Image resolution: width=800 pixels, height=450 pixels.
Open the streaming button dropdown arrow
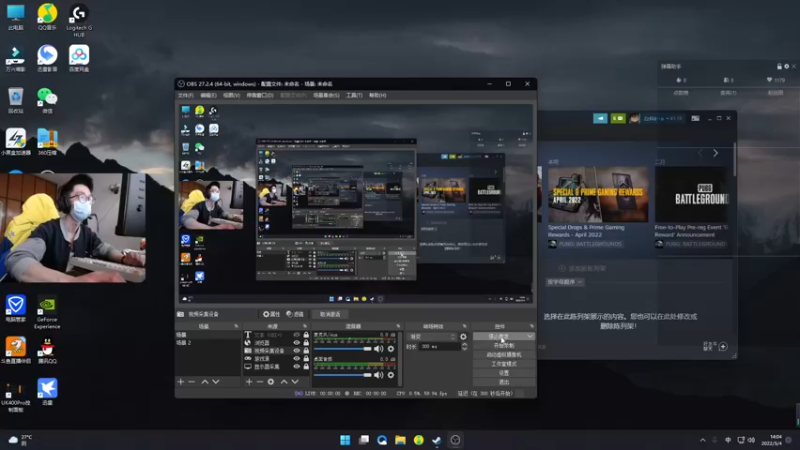530,337
